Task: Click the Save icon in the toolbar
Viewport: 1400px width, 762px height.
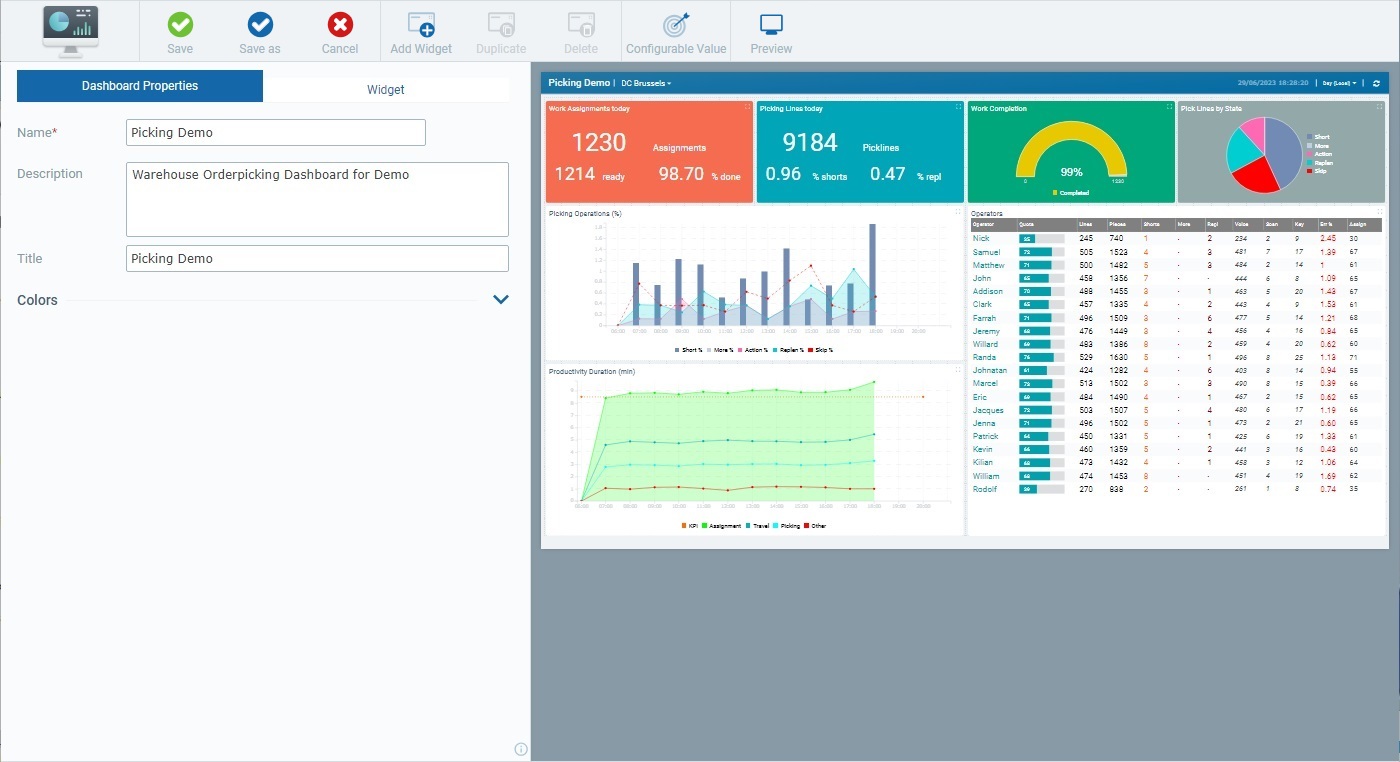Action: coord(179,31)
